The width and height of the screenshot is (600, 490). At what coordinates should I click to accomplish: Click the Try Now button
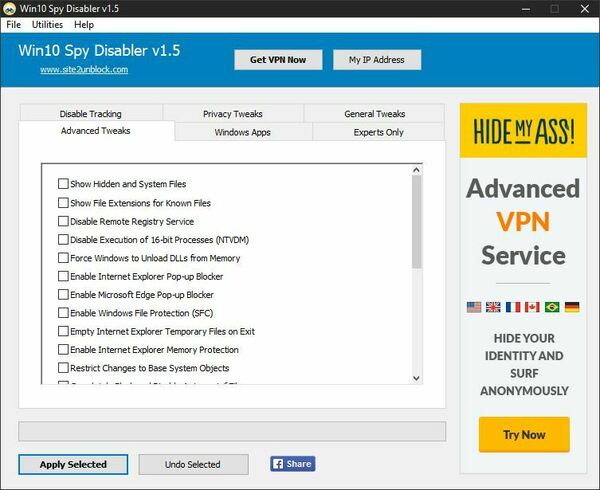tap(524, 435)
